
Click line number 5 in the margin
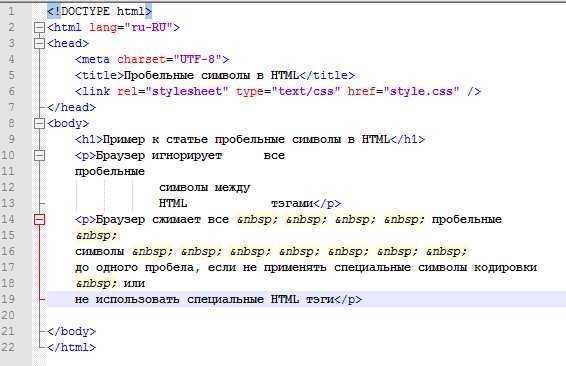[12, 75]
